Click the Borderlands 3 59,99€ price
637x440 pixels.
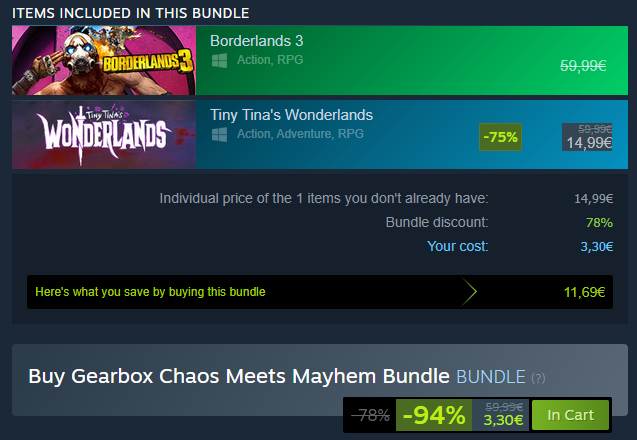tap(583, 65)
